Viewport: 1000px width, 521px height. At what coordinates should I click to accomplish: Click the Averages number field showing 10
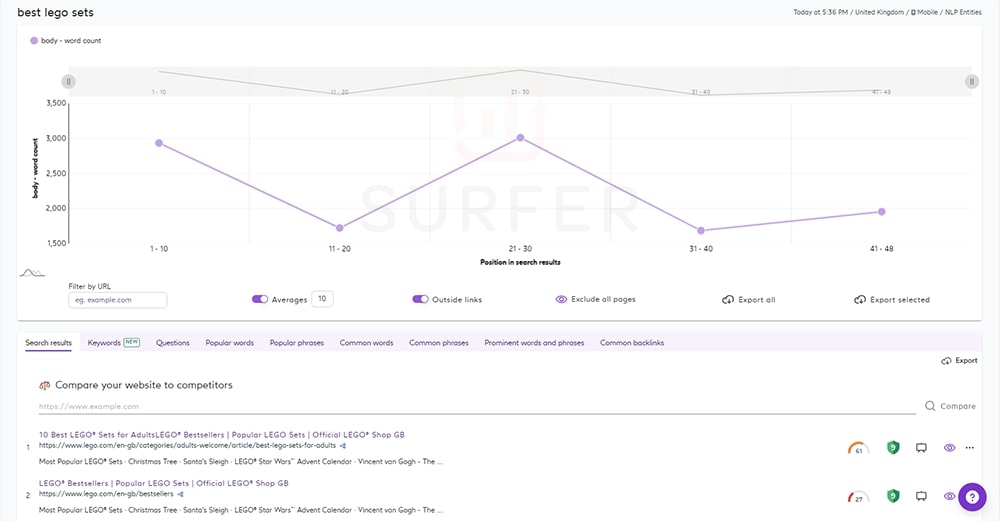click(322, 299)
